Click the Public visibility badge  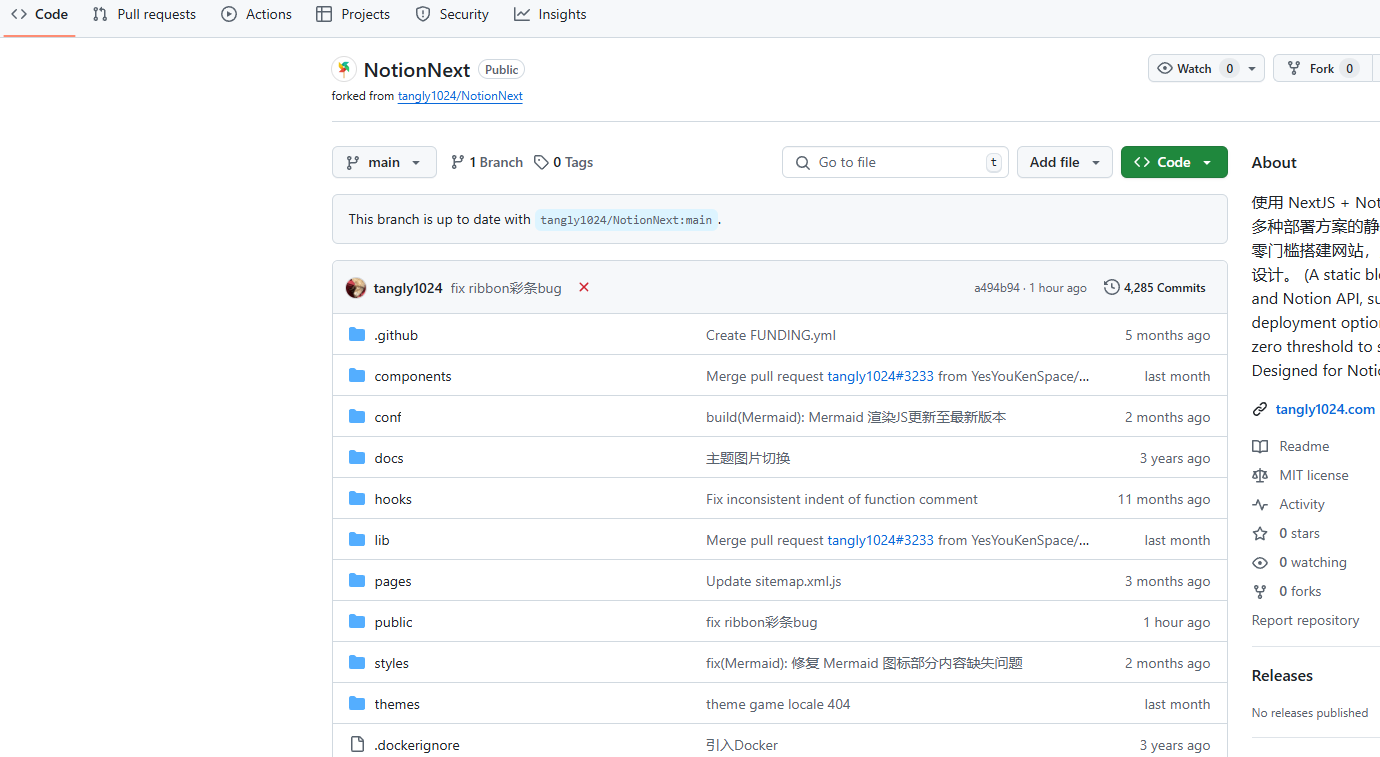click(501, 70)
